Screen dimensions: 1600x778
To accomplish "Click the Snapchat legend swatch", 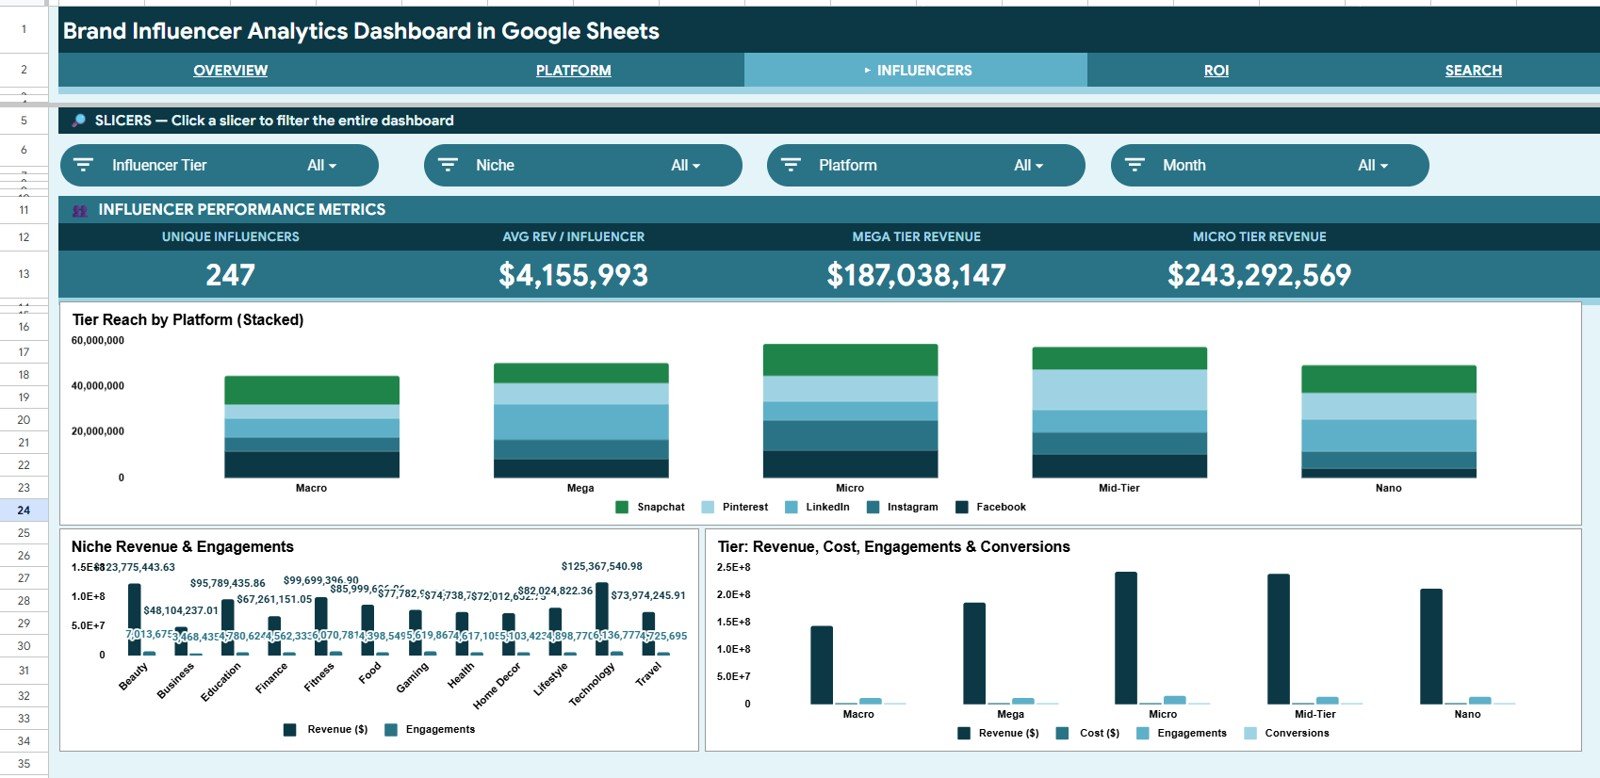I will tap(622, 507).
